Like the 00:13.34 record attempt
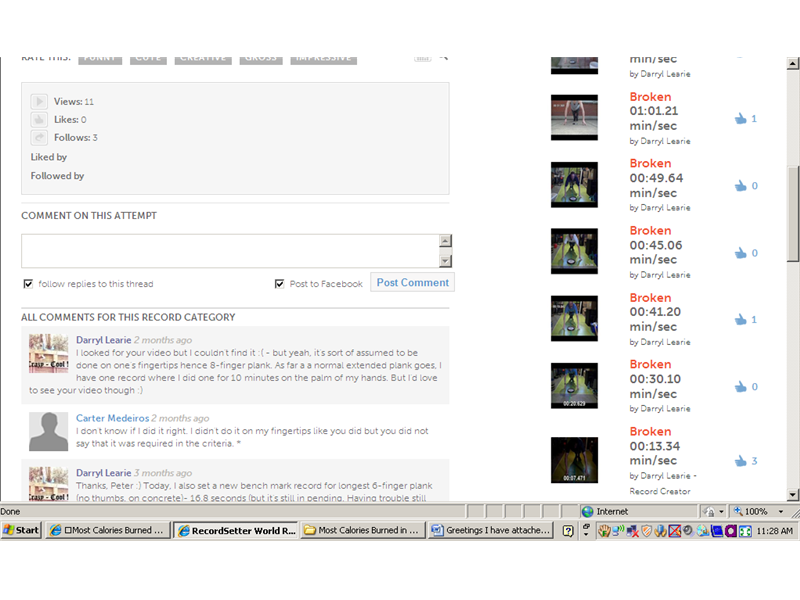 pos(740,461)
